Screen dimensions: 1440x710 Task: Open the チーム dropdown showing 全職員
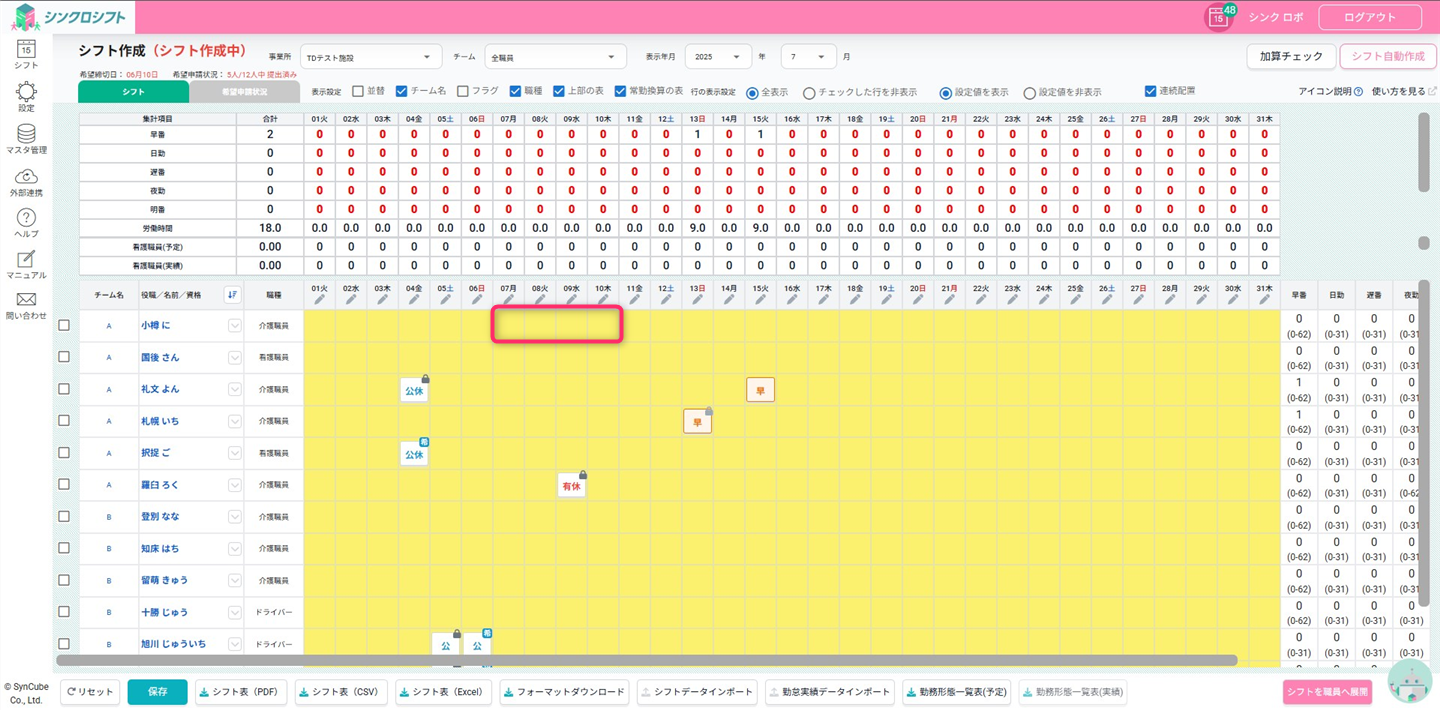pos(555,57)
